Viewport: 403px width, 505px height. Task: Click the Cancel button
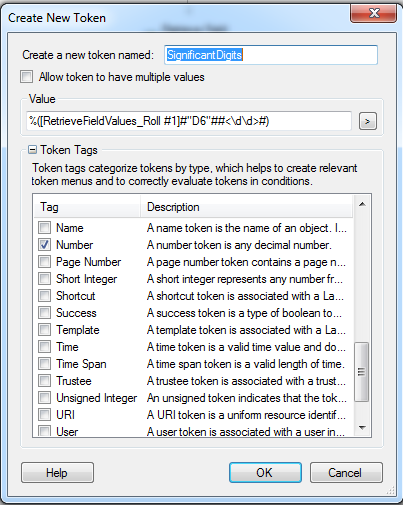pyautogui.click(x=346, y=472)
